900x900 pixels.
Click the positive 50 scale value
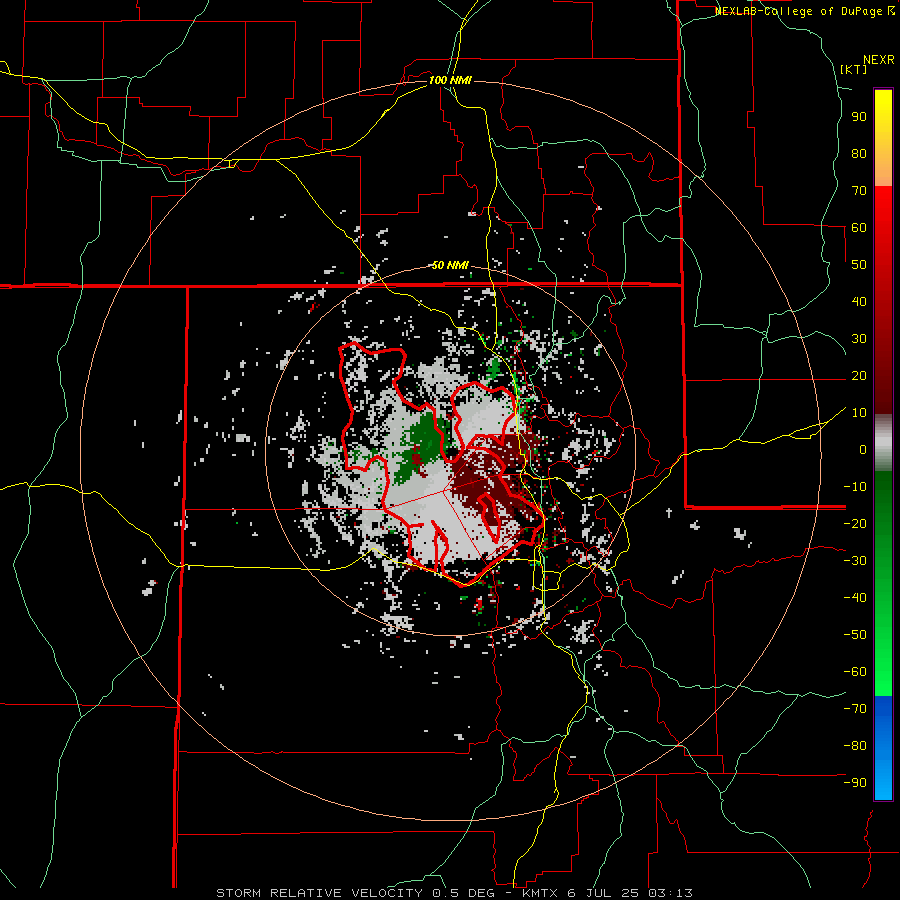(x=859, y=265)
